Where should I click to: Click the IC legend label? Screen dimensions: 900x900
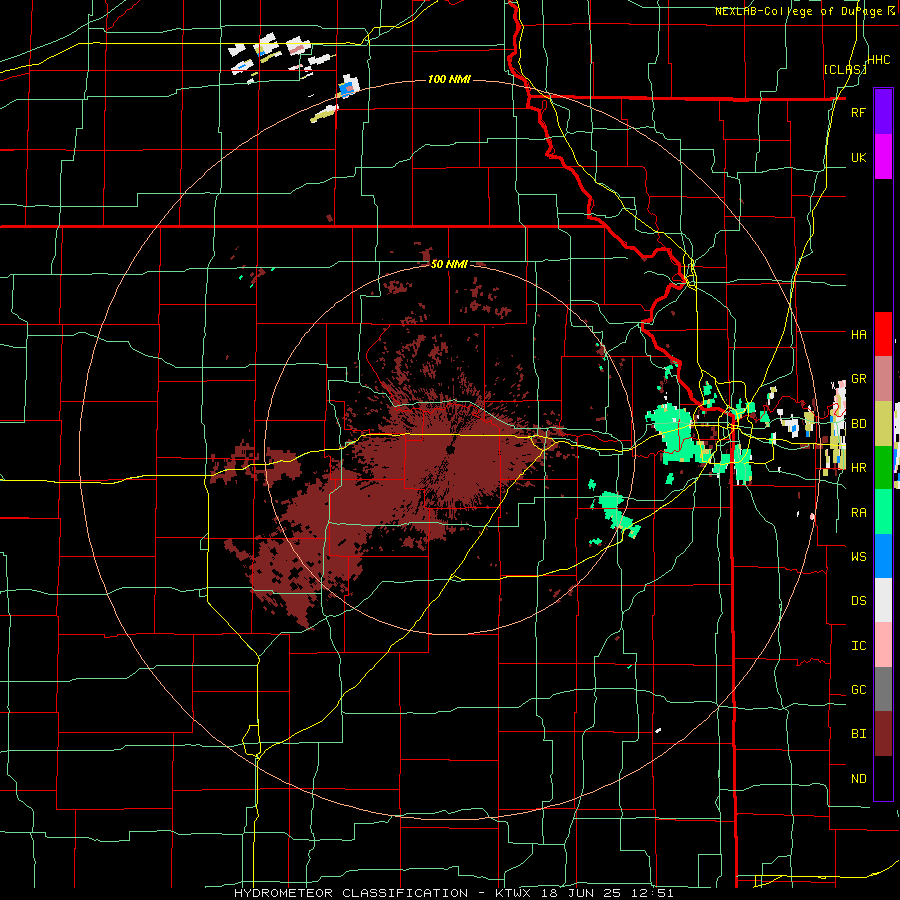[858, 645]
